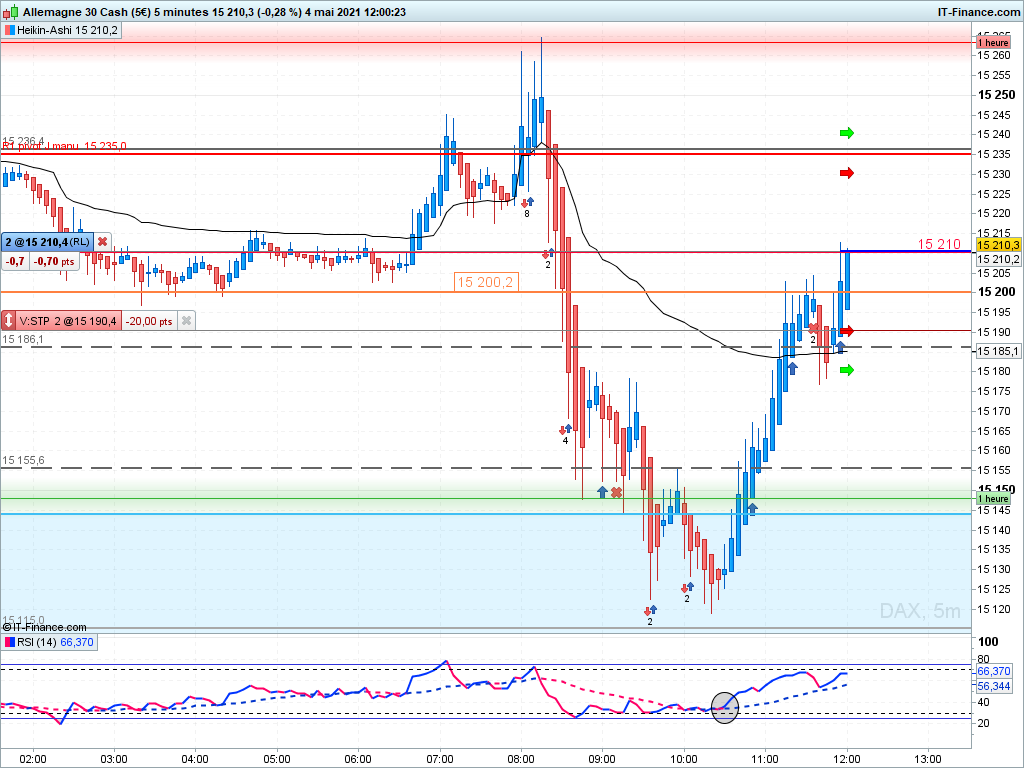Screen dimensions: 1024x768
Task: Click the grey circle marker on RSI panel
Action: [x=724, y=708]
